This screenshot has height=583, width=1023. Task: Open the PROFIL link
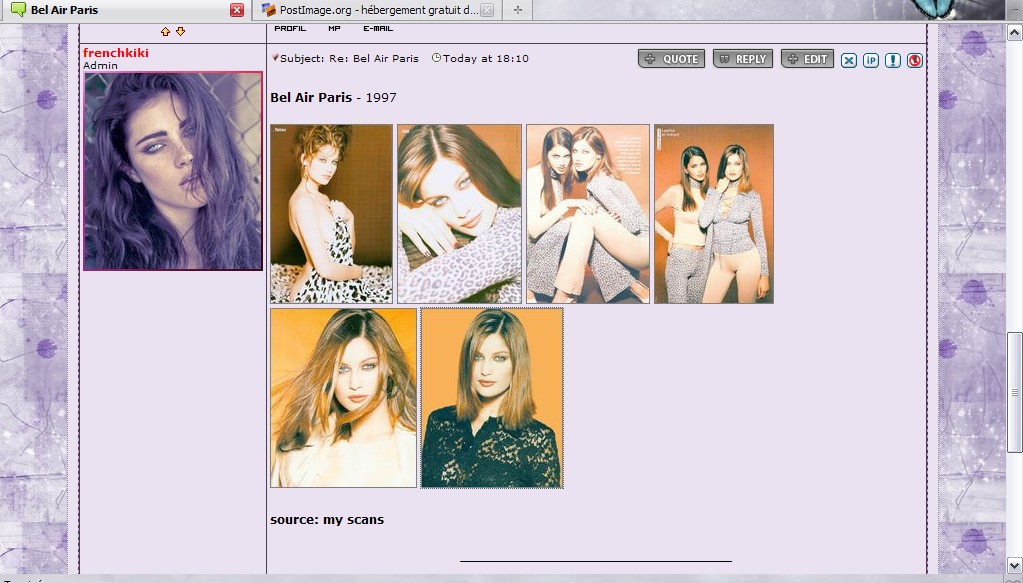coord(290,28)
